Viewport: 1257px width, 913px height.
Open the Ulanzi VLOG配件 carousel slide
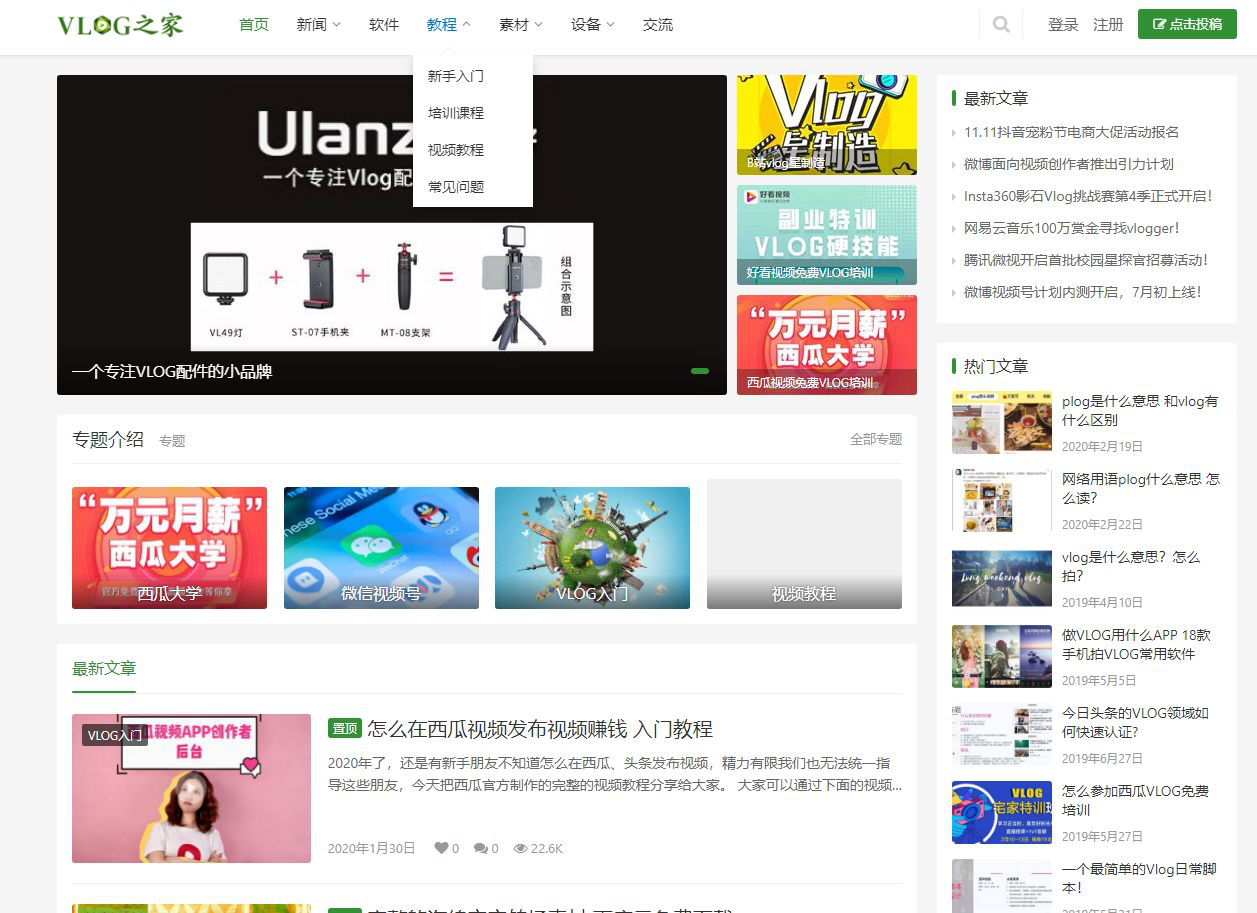point(392,235)
